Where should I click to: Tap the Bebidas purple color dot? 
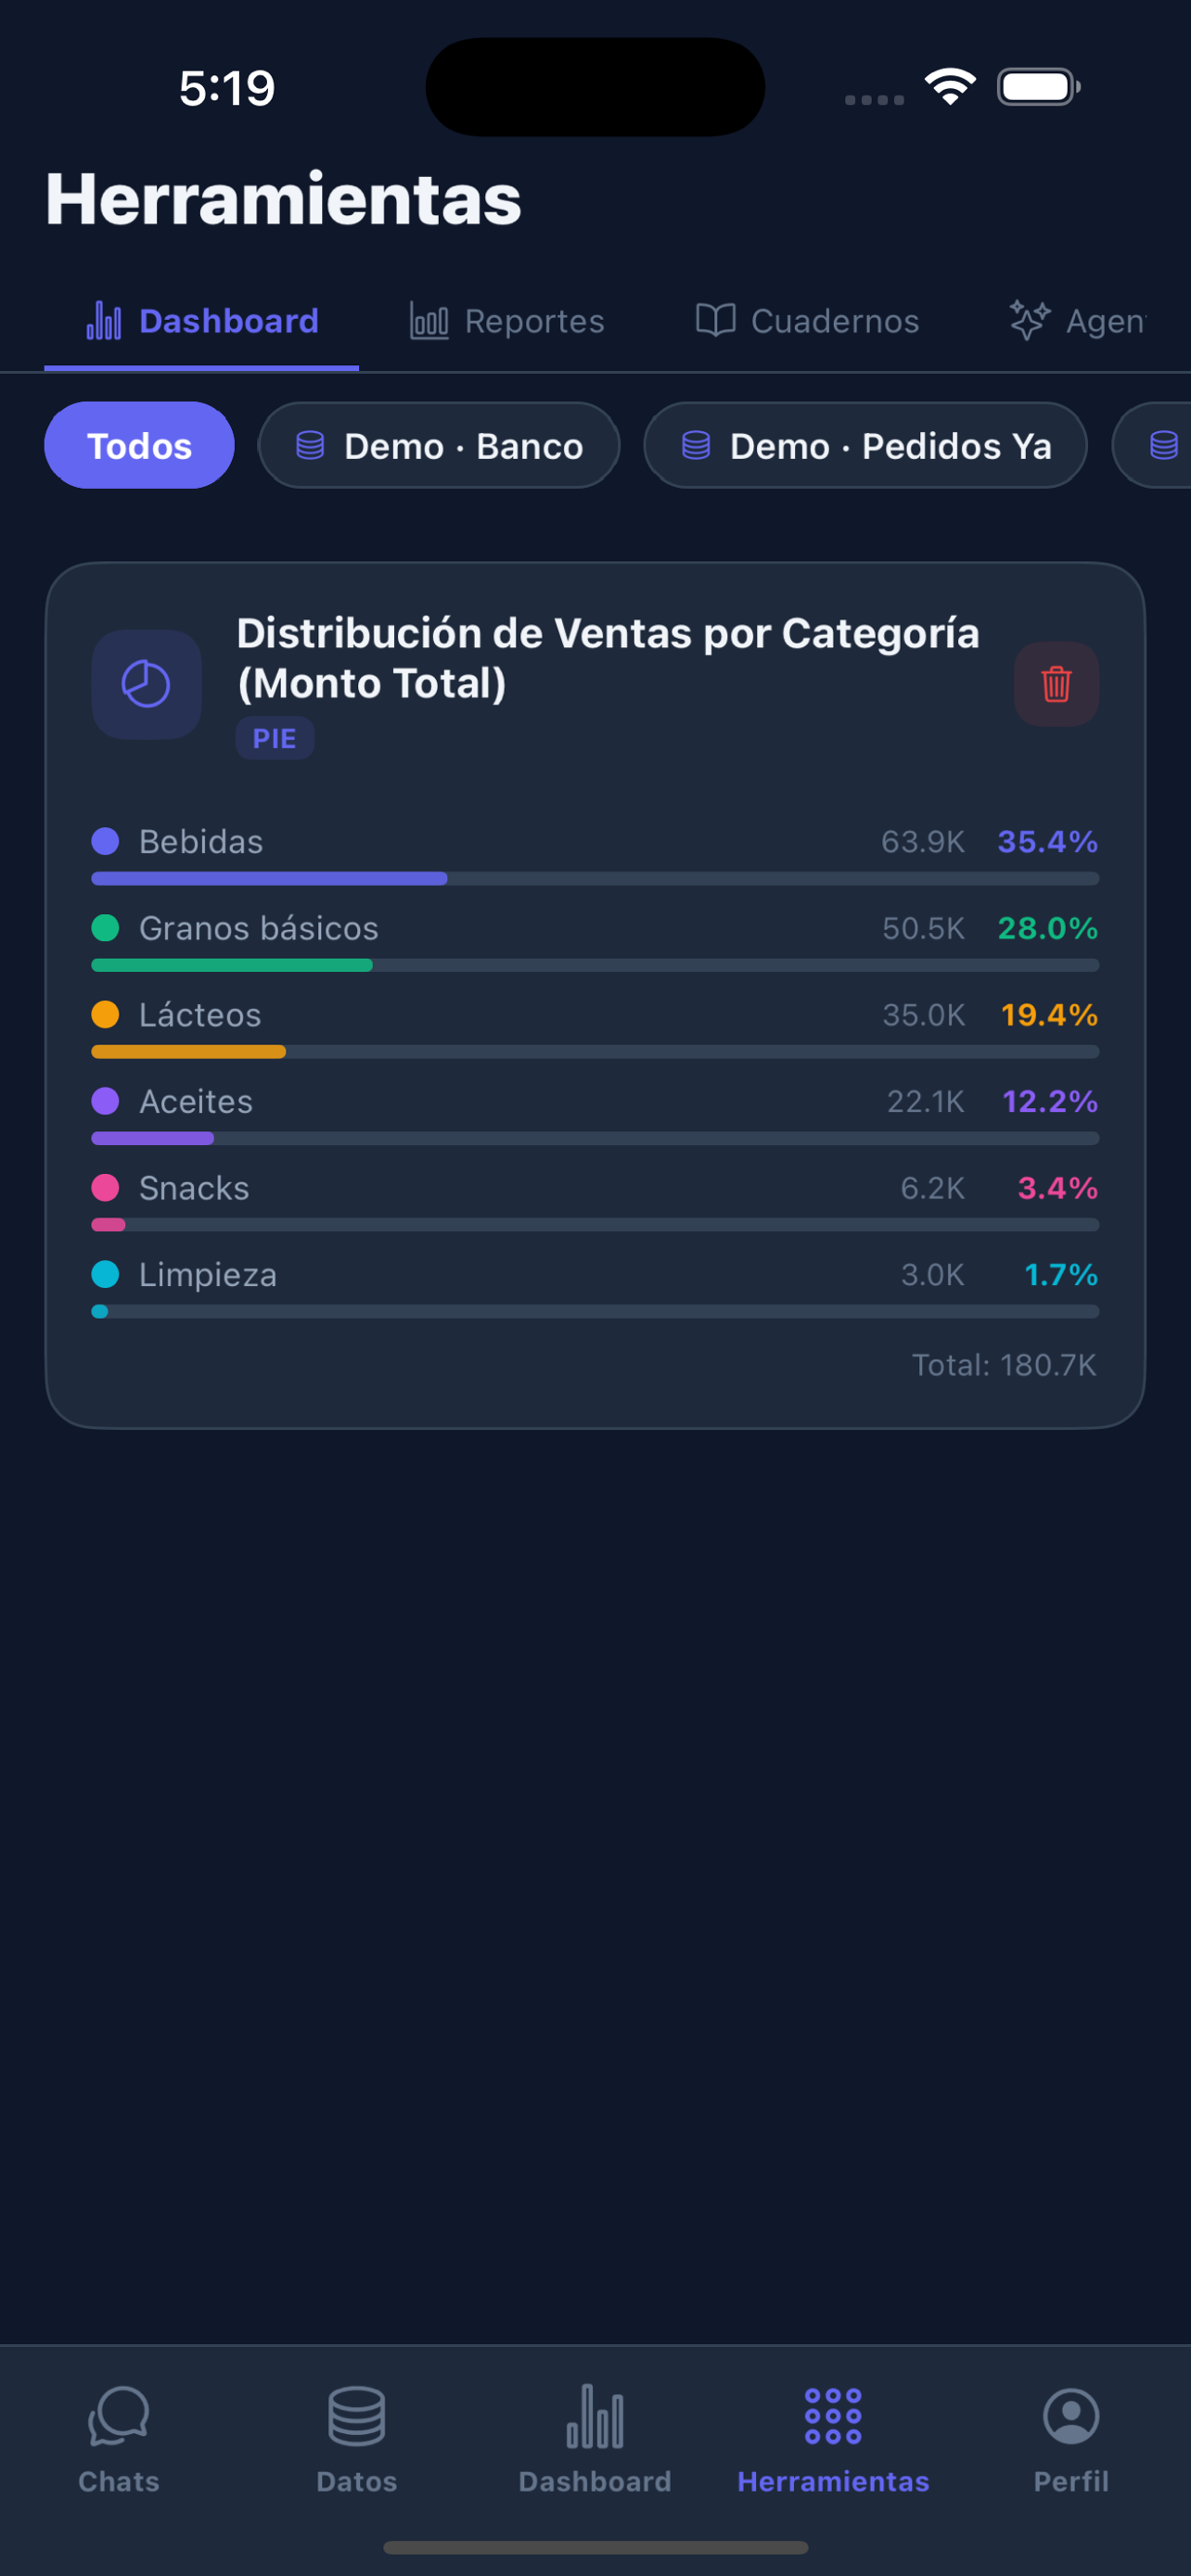(x=105, y=842)
